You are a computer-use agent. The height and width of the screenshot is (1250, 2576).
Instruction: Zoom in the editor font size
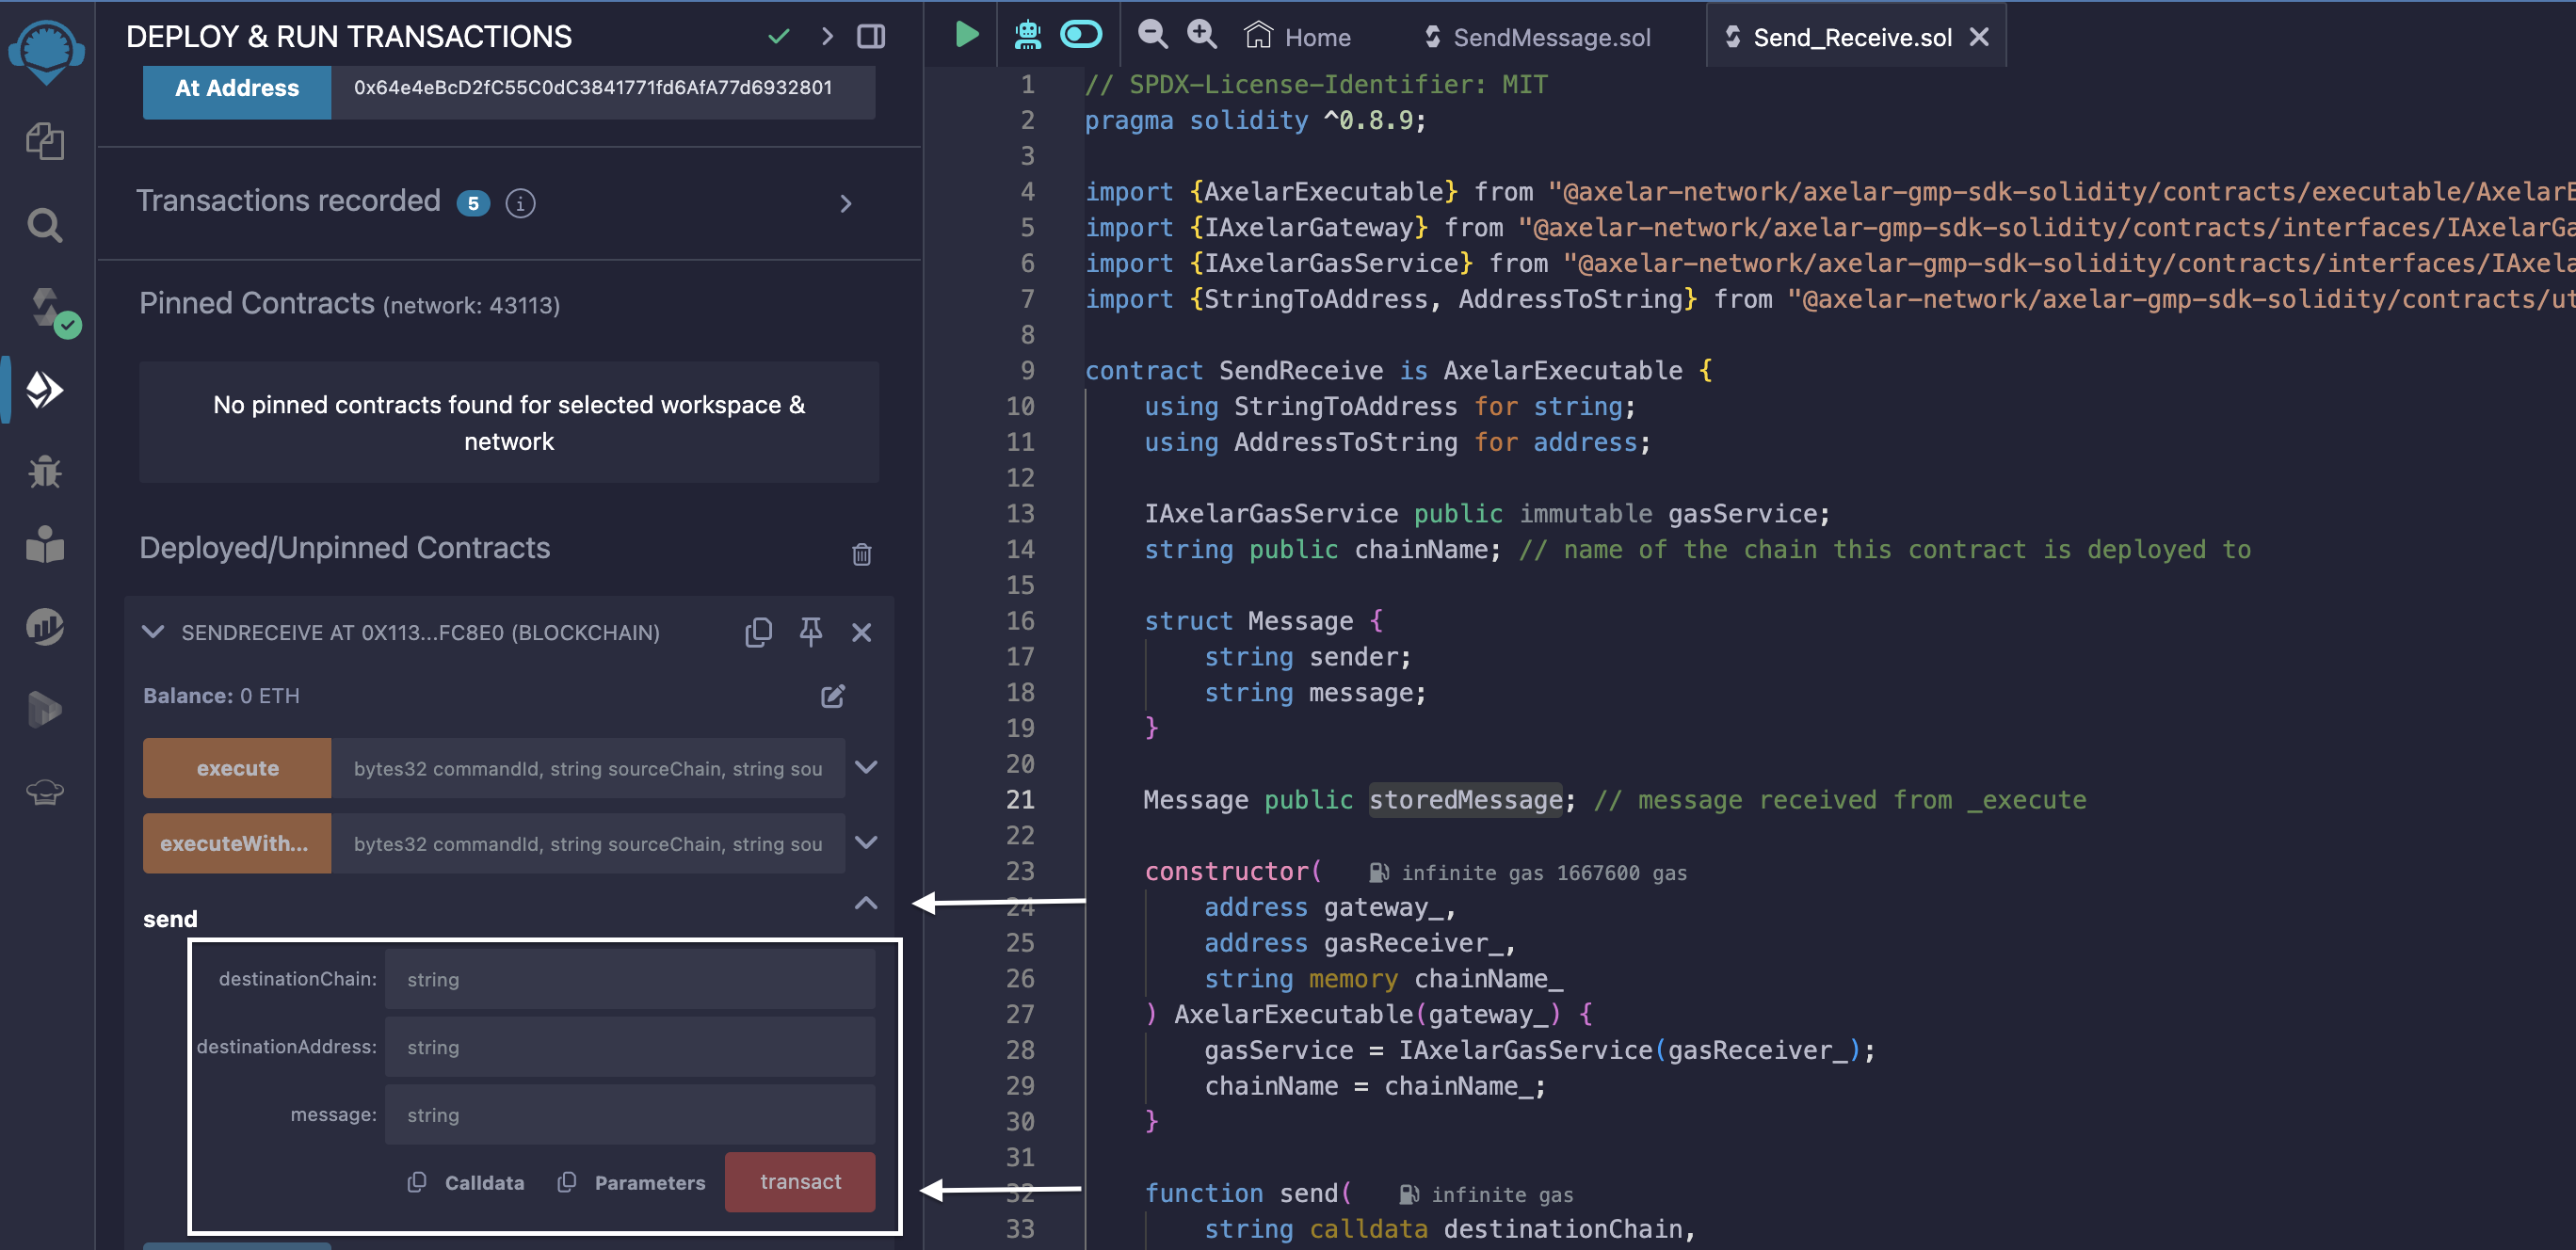tap(1201, 36)
